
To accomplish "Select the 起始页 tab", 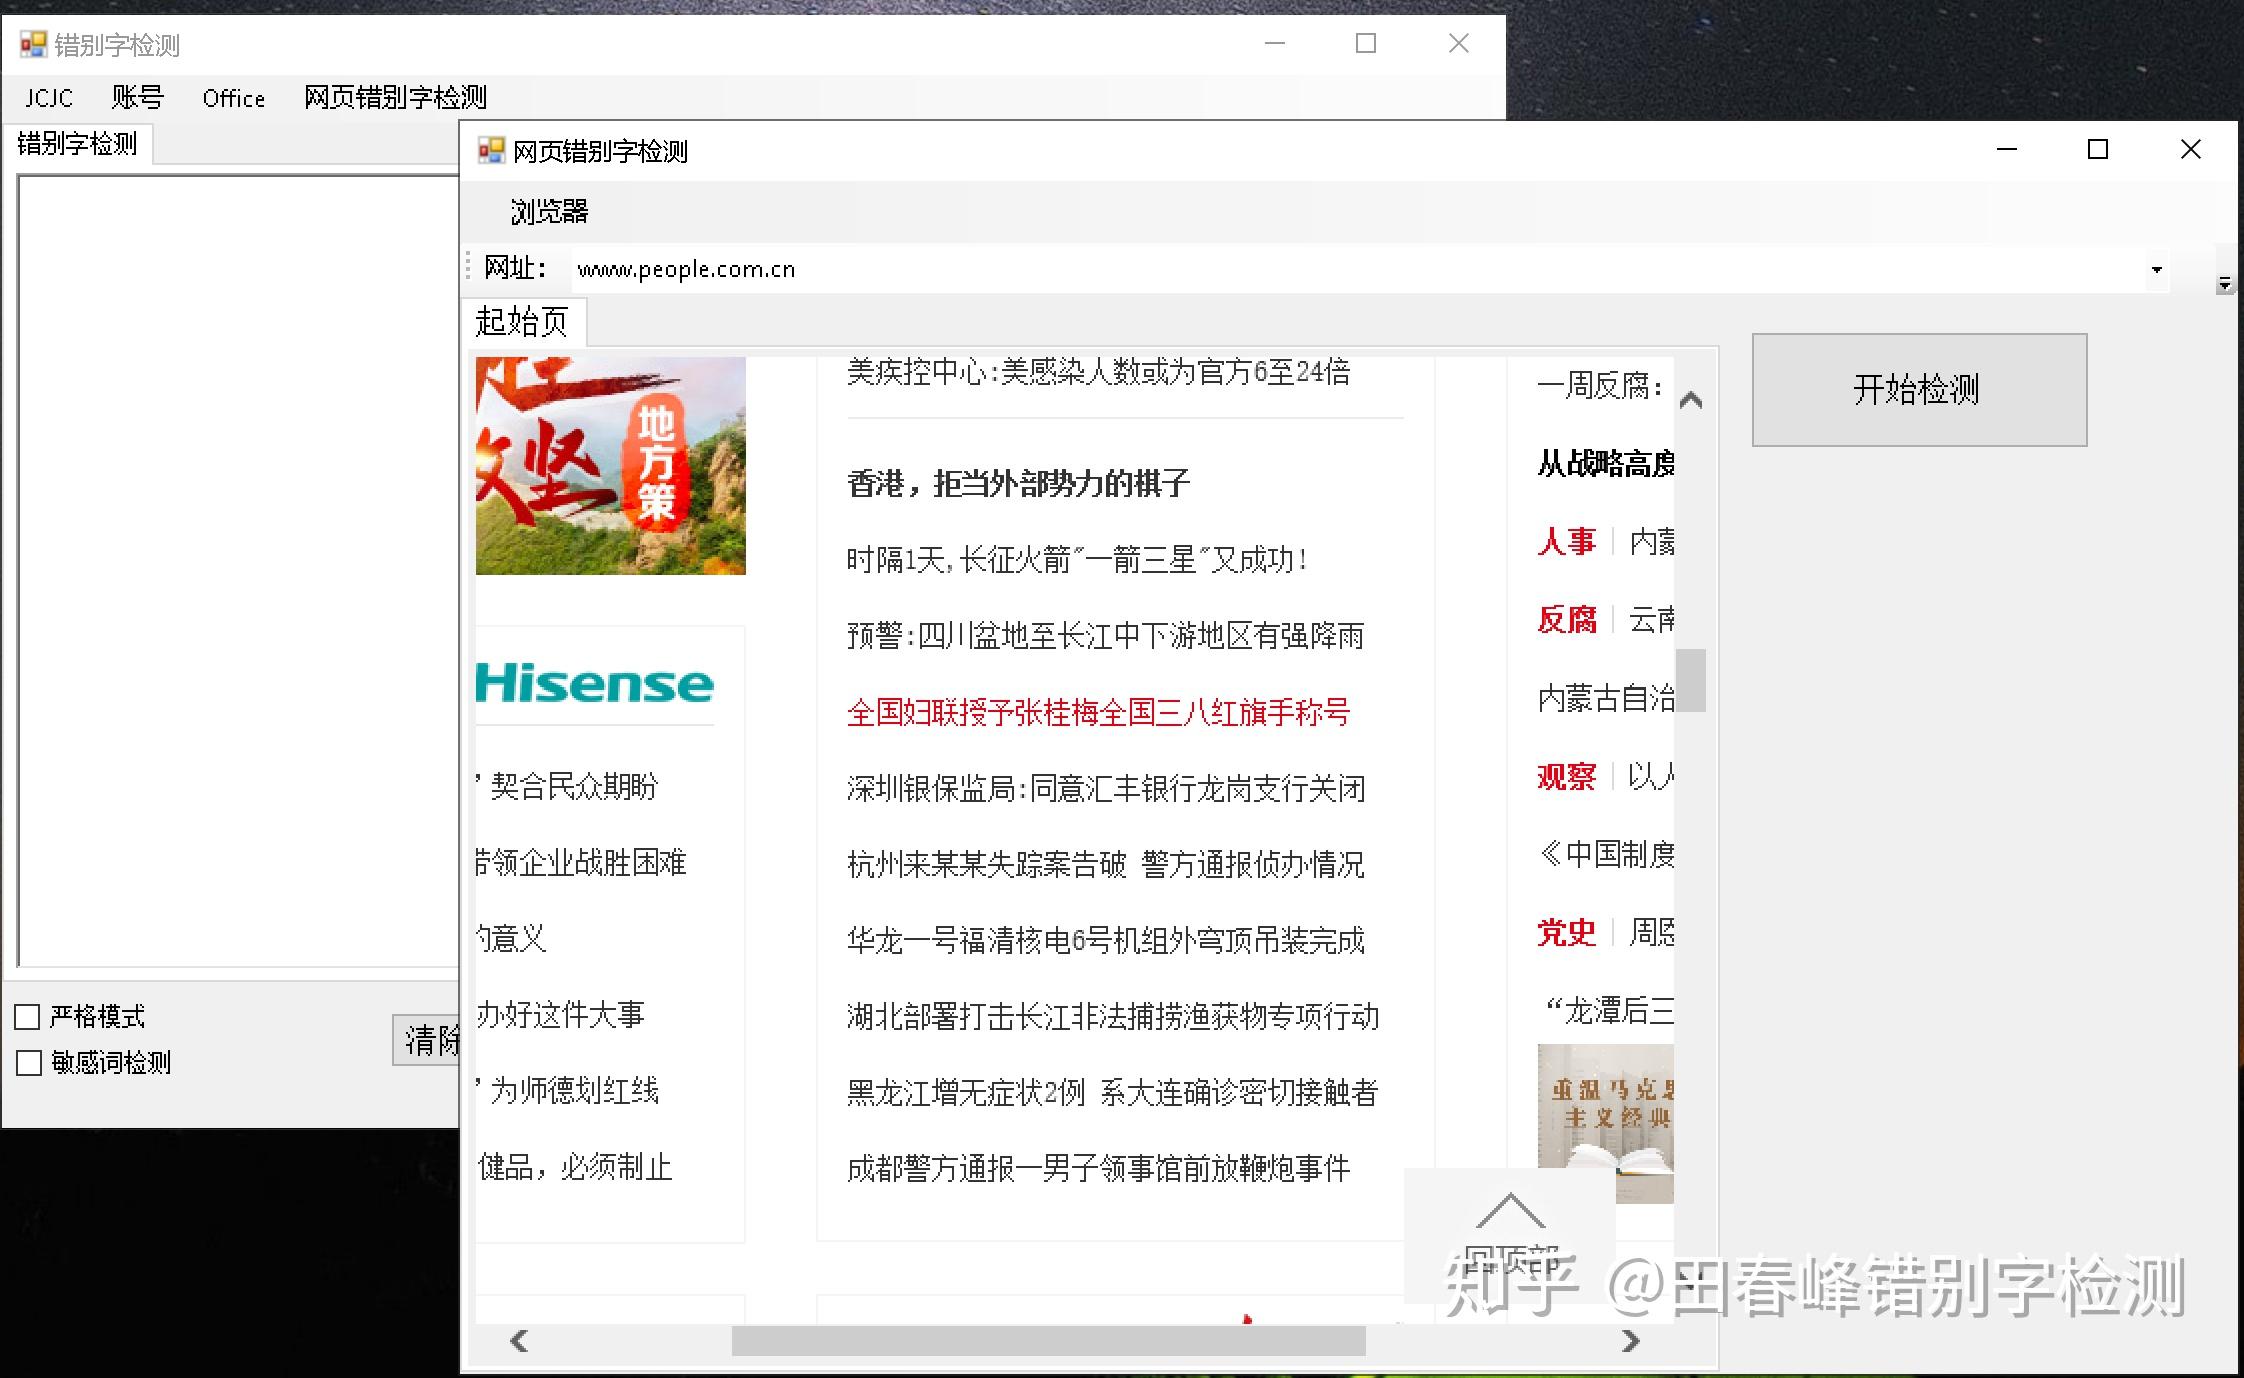I will [x=522, y=322].
